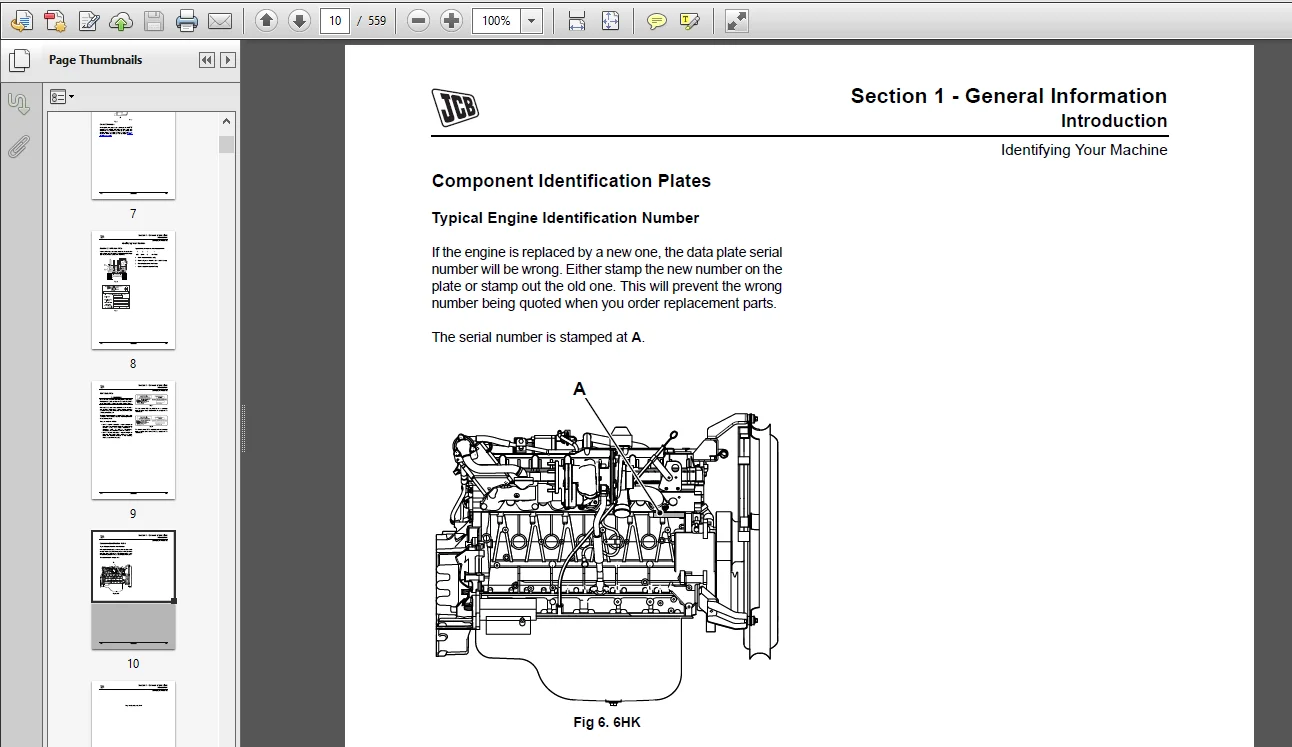
Task: Click the Identifying Your Machine text
Action: (x=1084, y=150)
